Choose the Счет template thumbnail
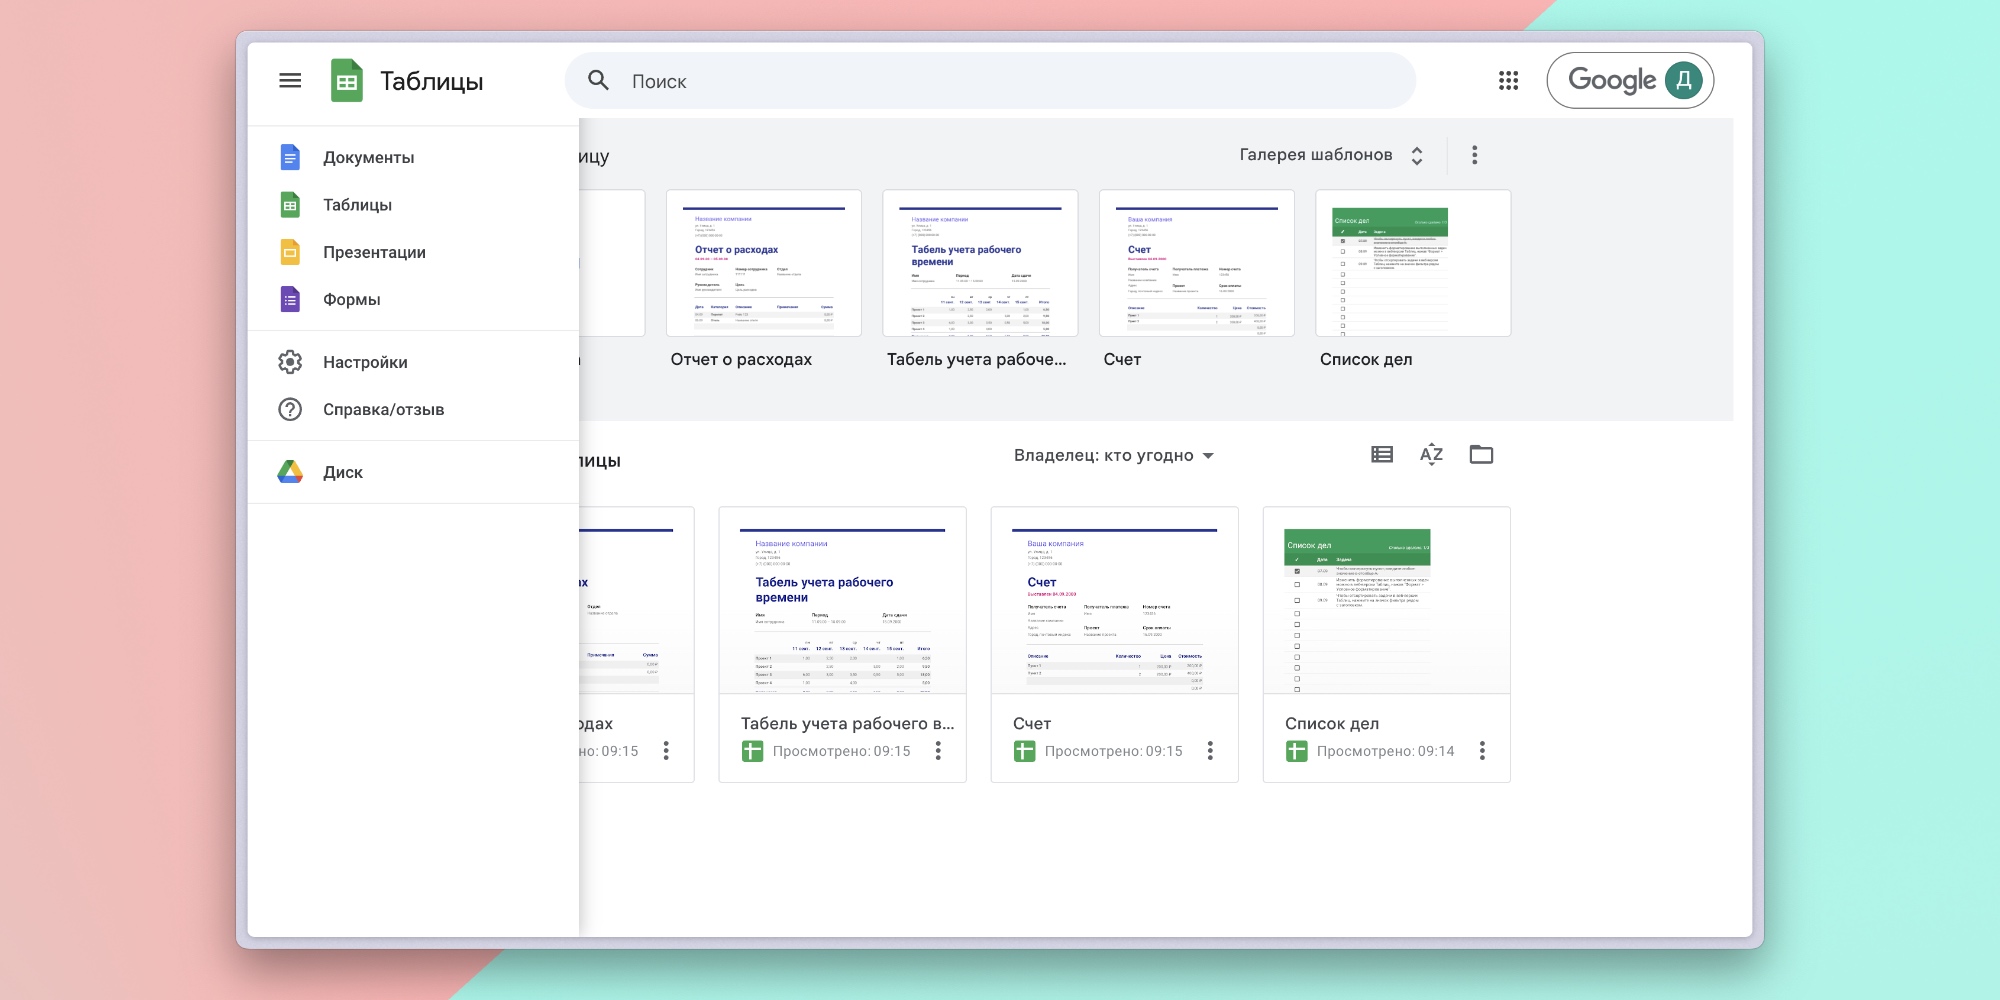This screenshot has height=1000, width=2000. pos(1197,263)
